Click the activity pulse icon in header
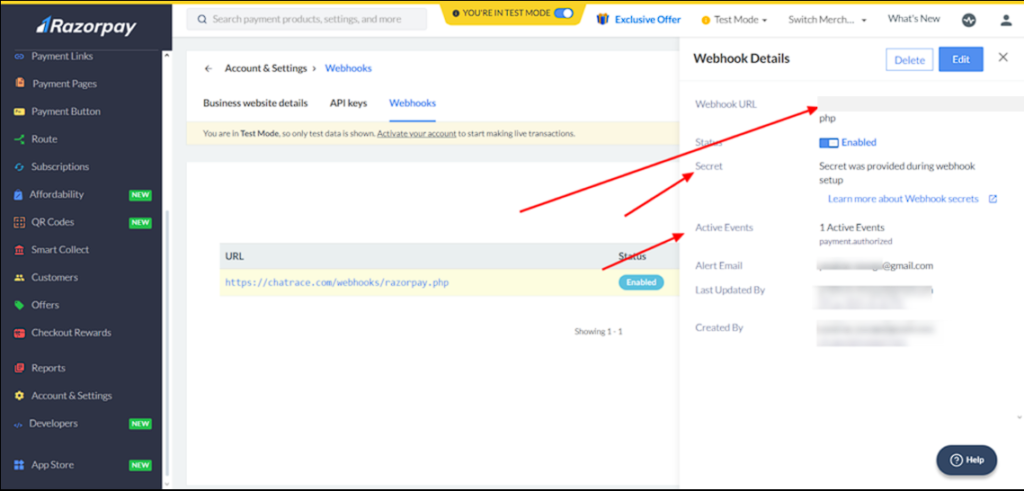Image resolution: width=1024 pixels, height=491 pixels. 968,20
